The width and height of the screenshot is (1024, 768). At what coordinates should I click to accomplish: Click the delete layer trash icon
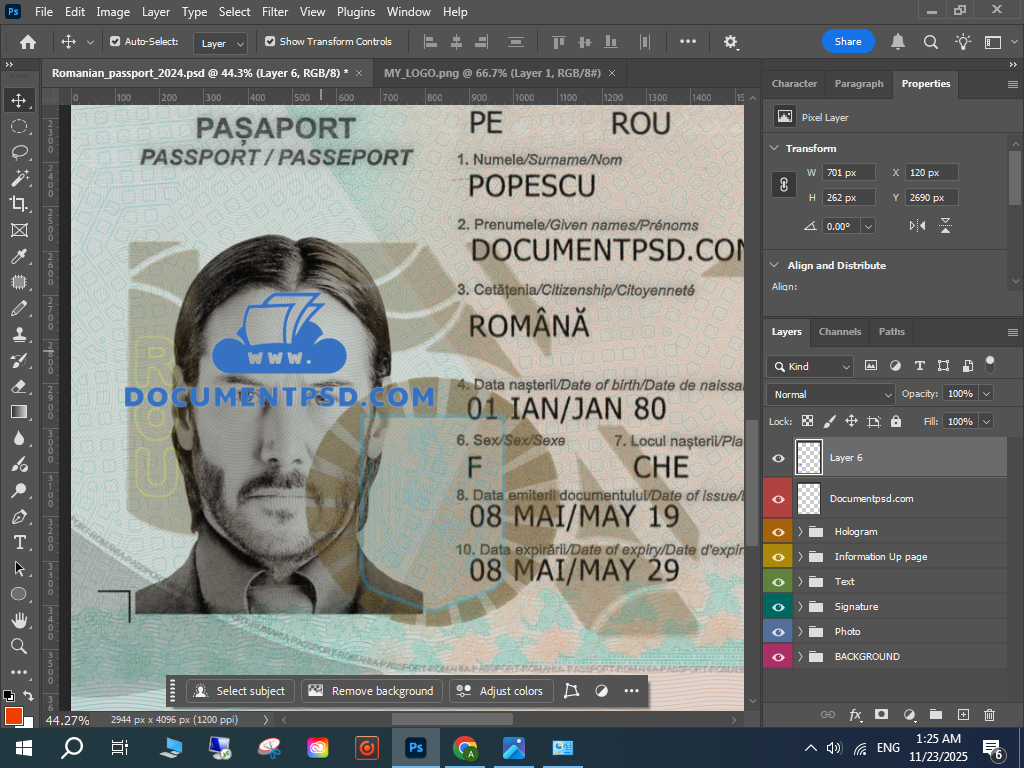coord(989,715)
